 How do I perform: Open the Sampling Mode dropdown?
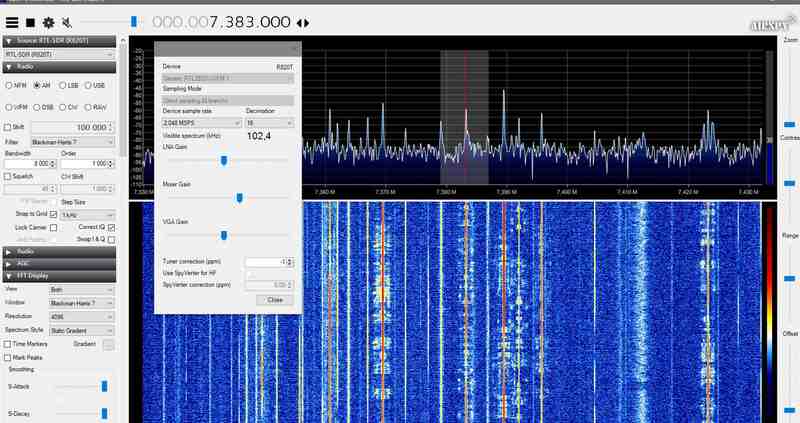click(228, 101)
